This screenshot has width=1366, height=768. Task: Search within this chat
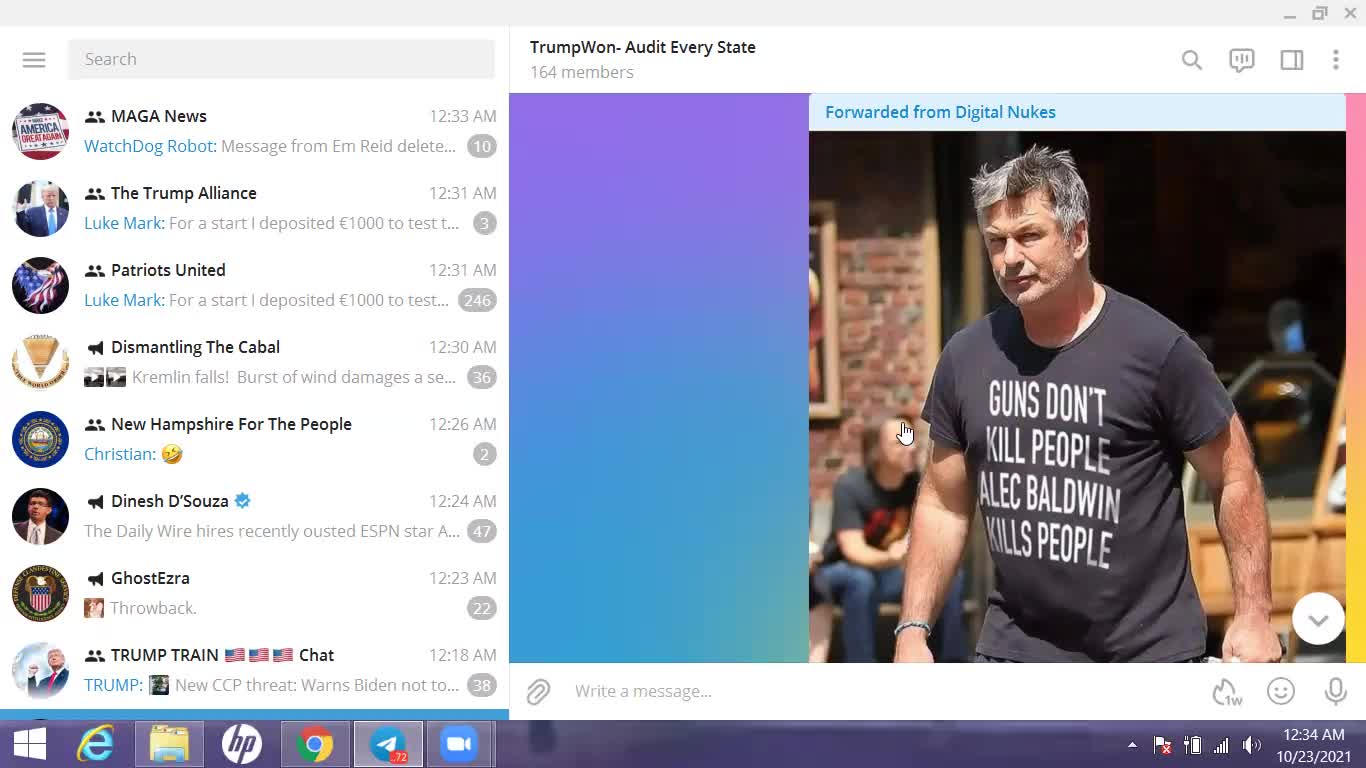point(1191,60)
